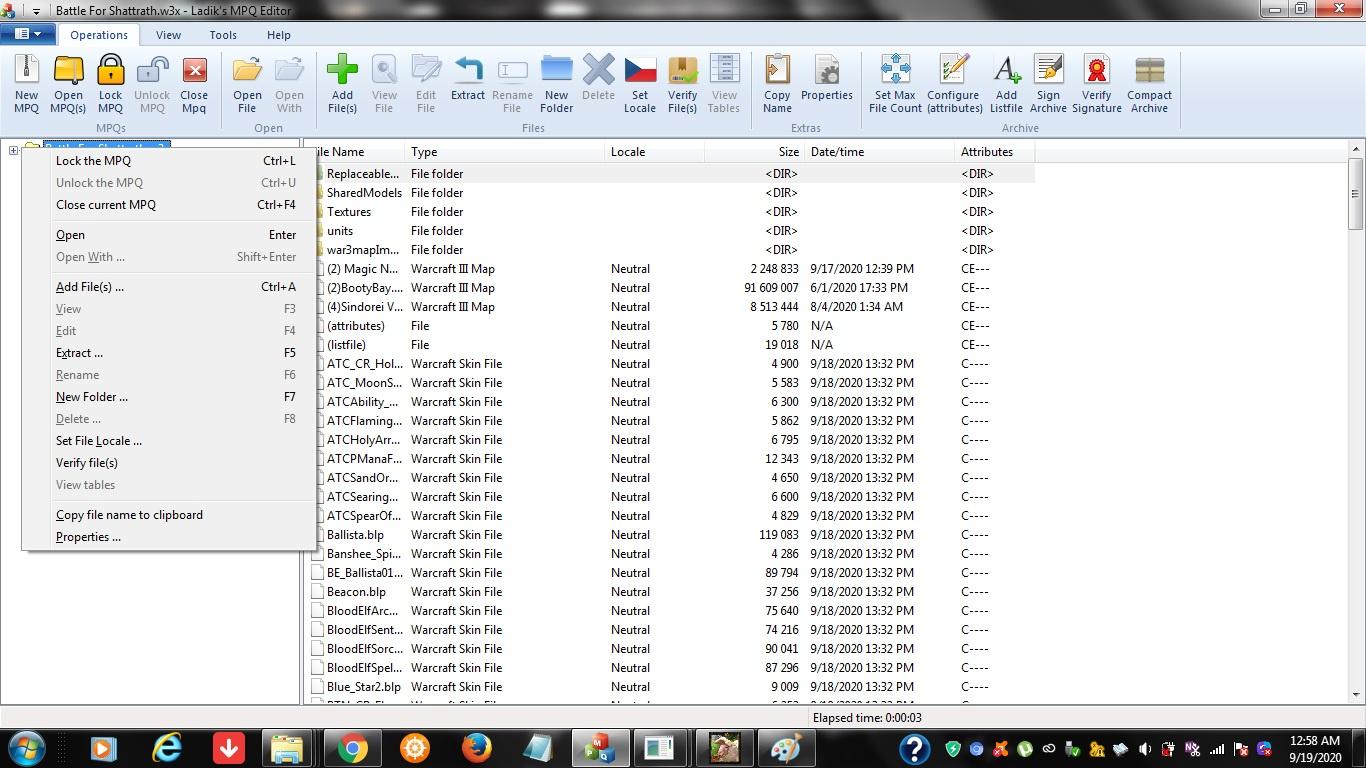Select the units folder row

672,230
